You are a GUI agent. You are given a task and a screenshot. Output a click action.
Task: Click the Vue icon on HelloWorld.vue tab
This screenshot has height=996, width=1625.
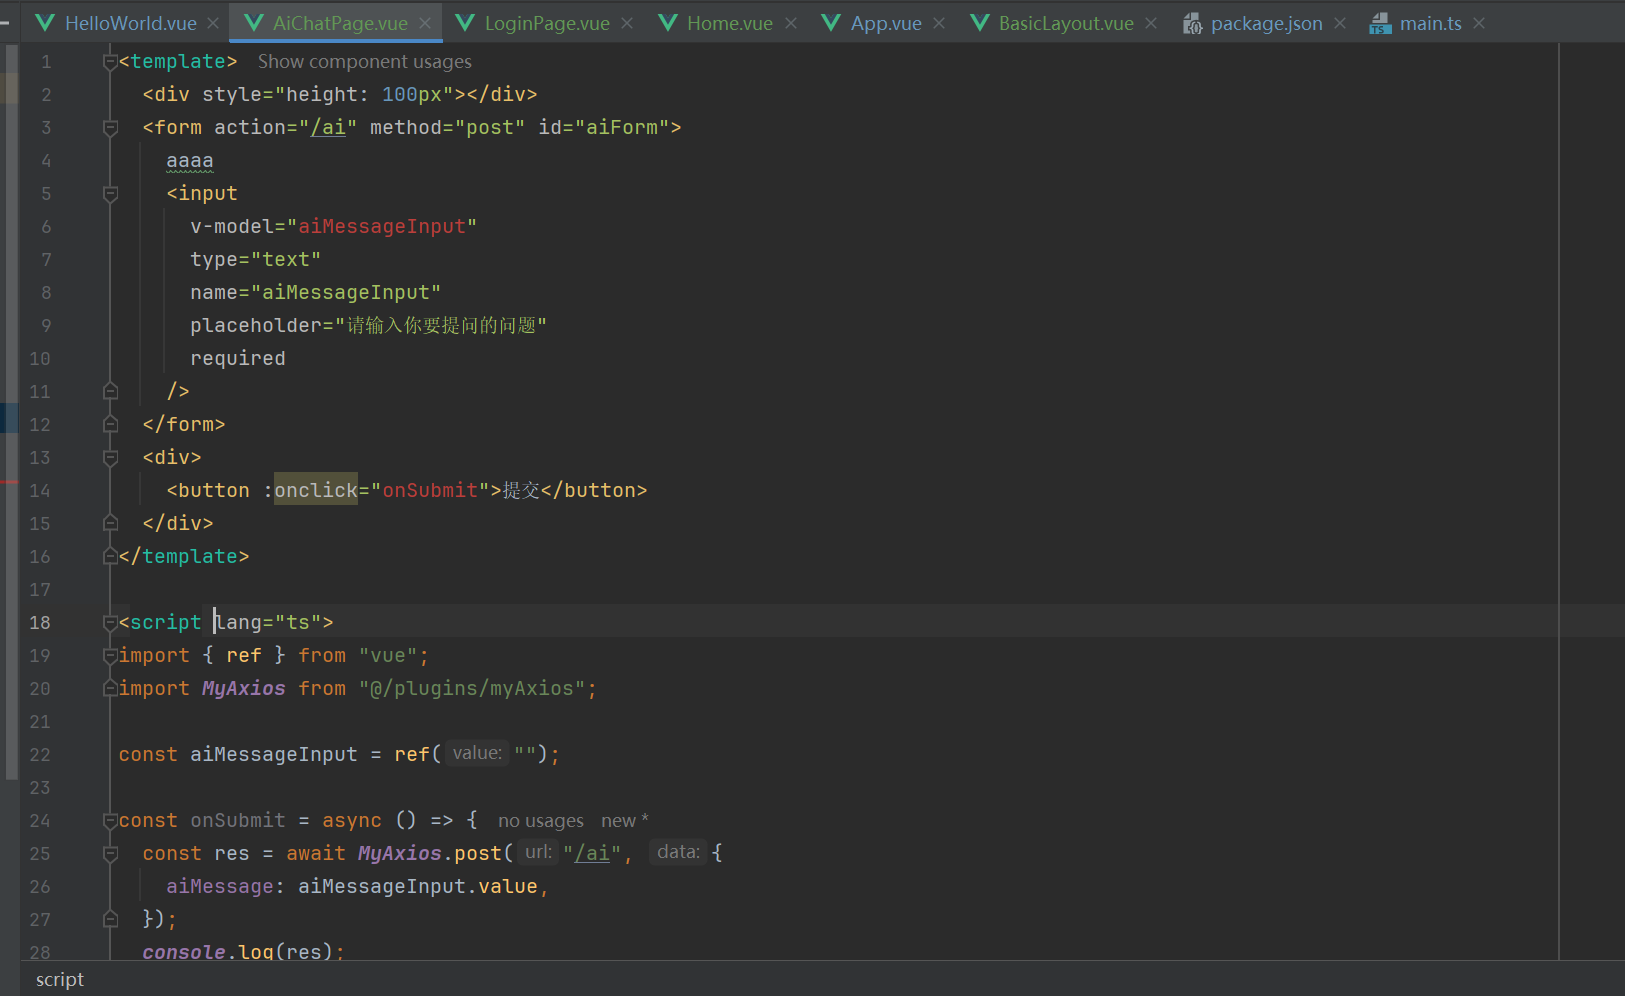[45, 23]
